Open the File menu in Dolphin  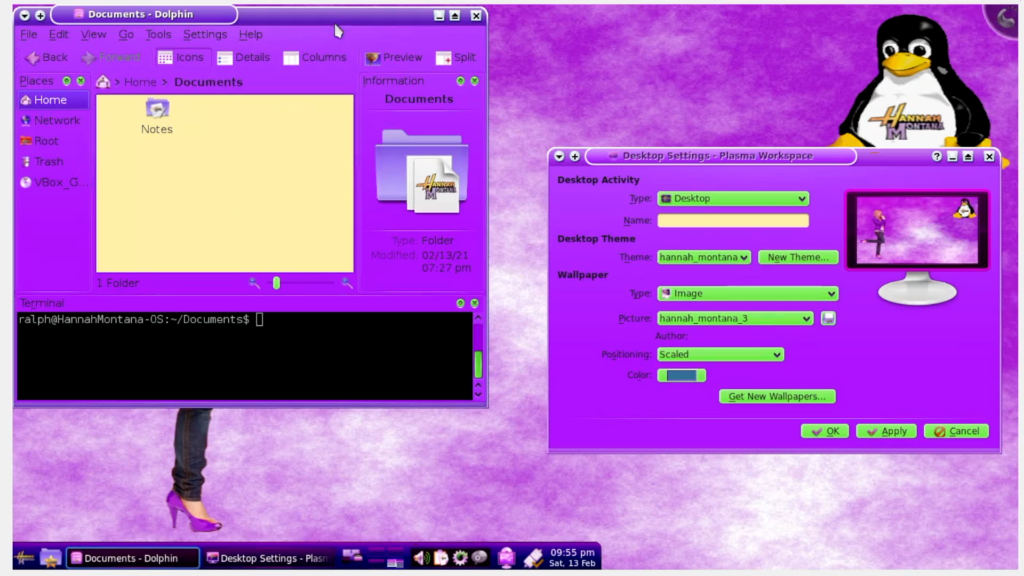pyautogui.click(x=29, y=35)
